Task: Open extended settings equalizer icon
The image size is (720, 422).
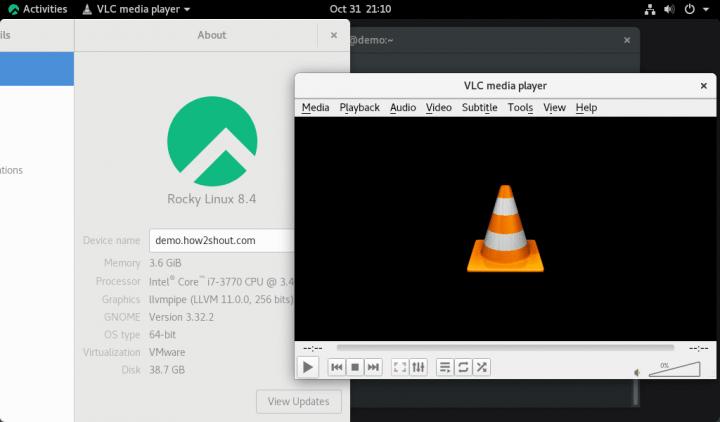Action: pos(418,367)
